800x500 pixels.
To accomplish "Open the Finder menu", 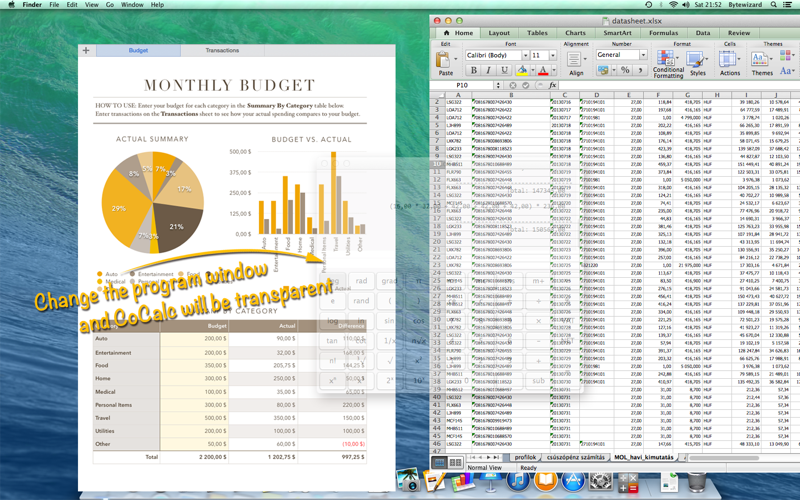I will [x=32, y=5].
